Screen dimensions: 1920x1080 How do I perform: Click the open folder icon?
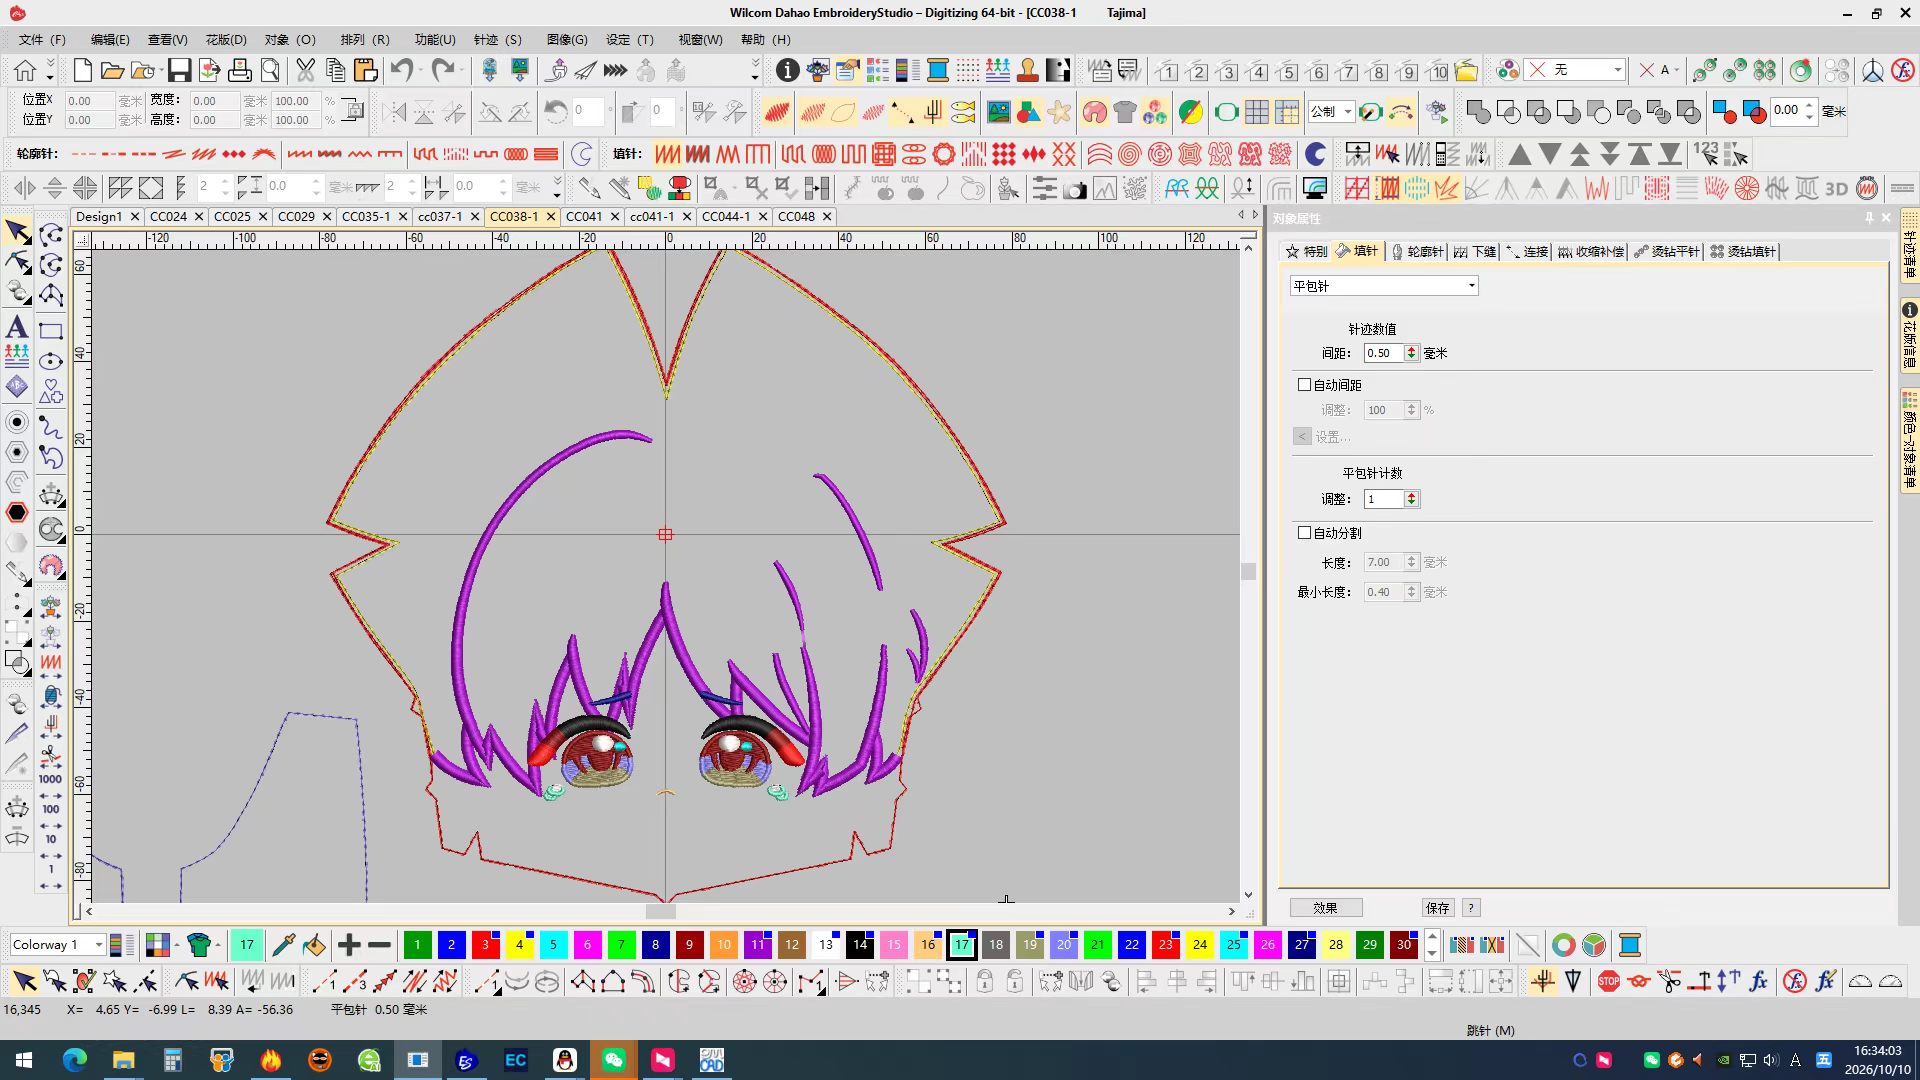point(113,70)
